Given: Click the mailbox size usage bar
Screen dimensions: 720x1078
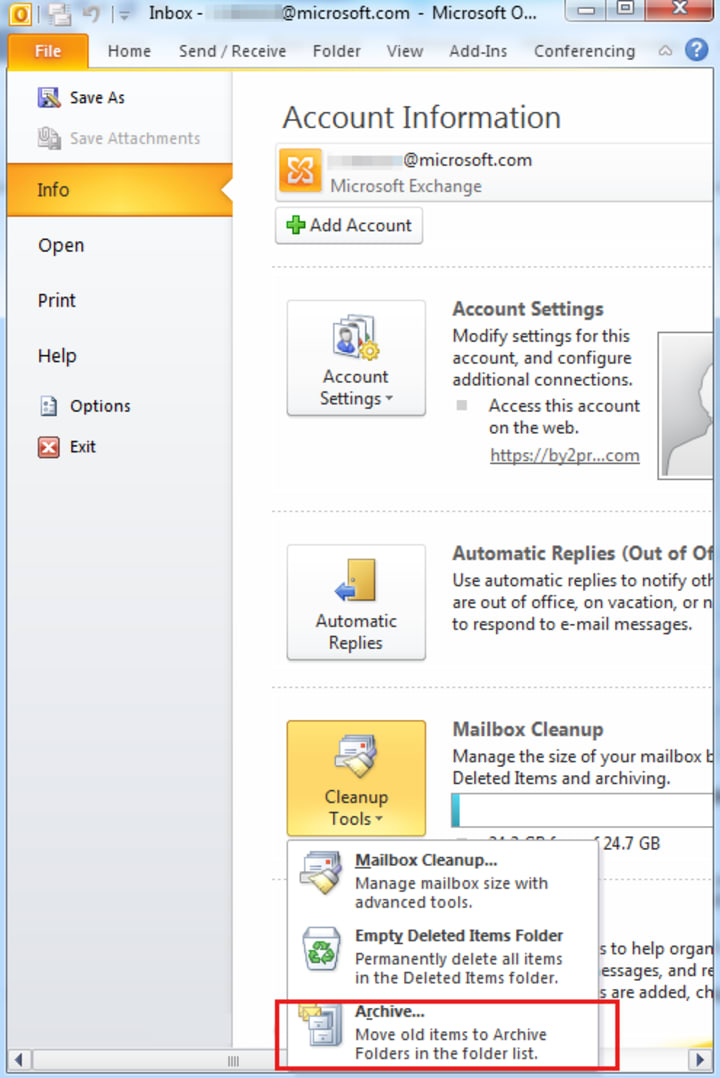Looking at the screenshot, I should 582,811.
